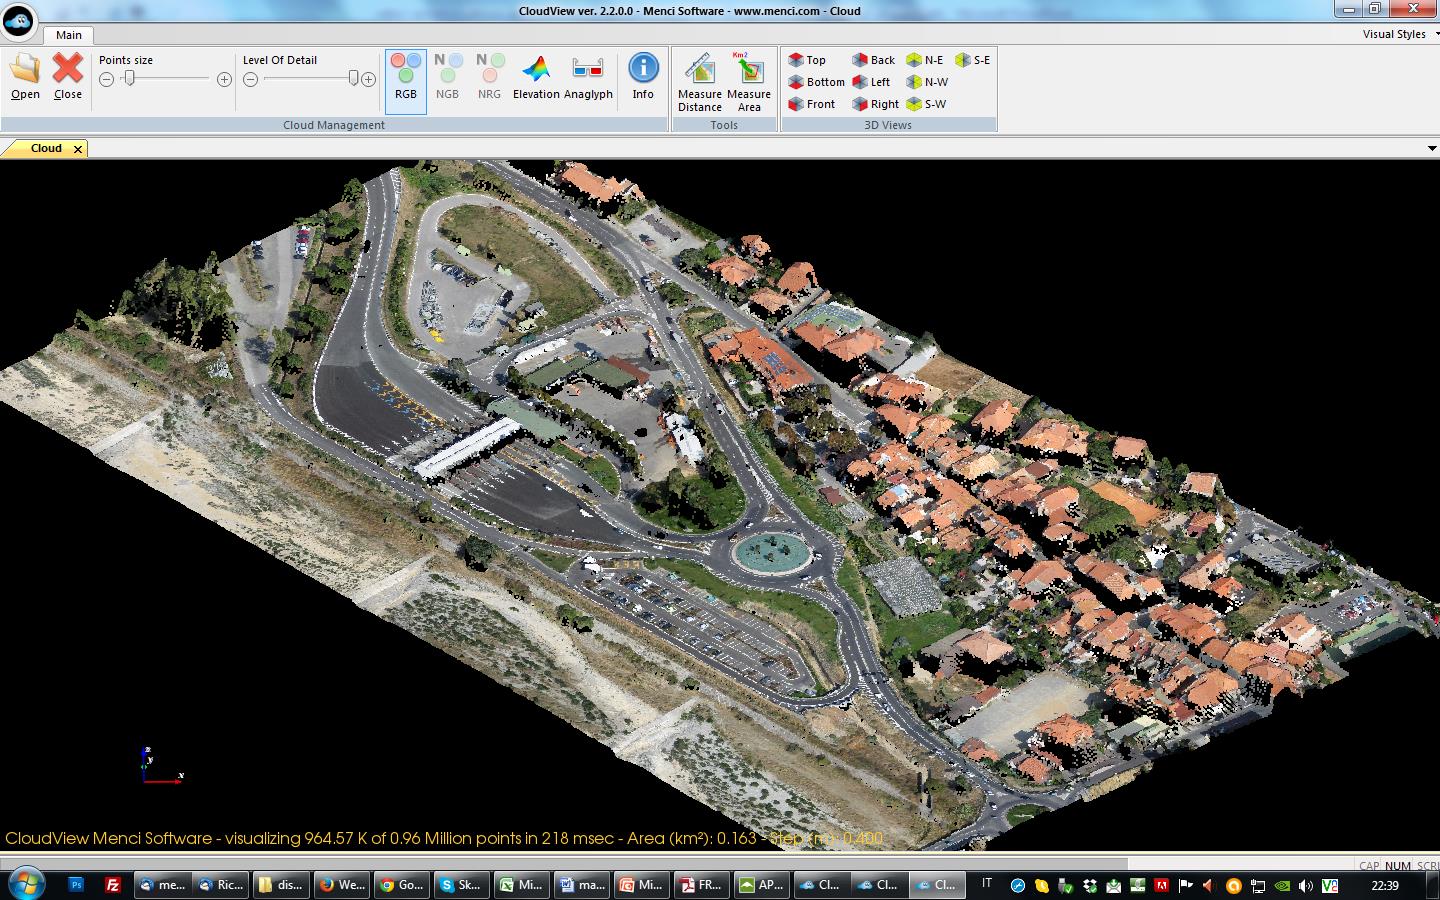Decrease Level Of Detail with minus button

[x=251, y=79]
